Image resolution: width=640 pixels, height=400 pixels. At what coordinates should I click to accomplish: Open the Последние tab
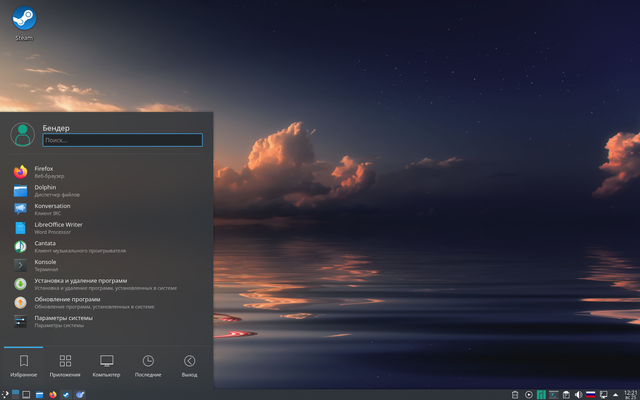(148, 366)
